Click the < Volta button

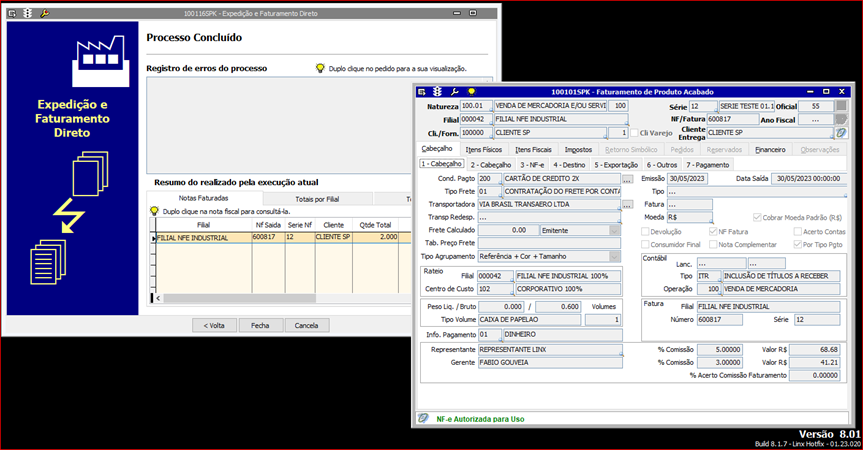tap(214, 325)
